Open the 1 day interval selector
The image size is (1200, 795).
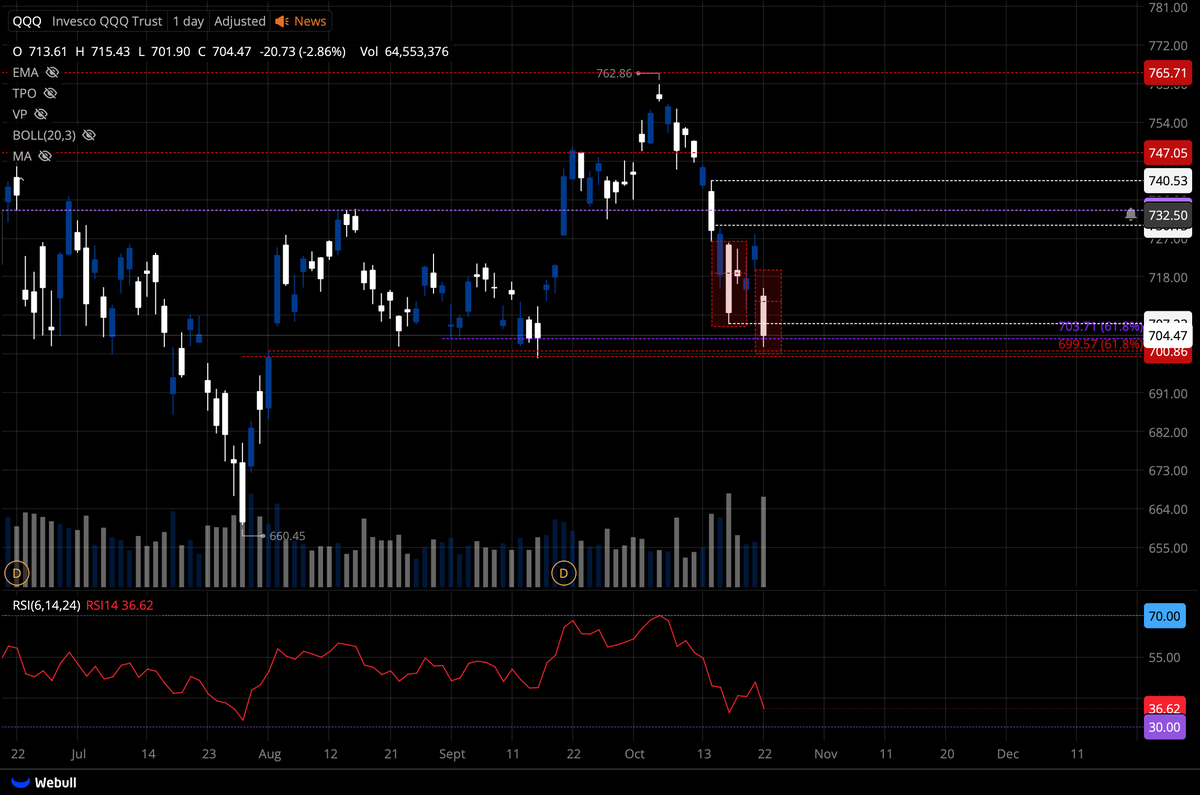point(188,21)
